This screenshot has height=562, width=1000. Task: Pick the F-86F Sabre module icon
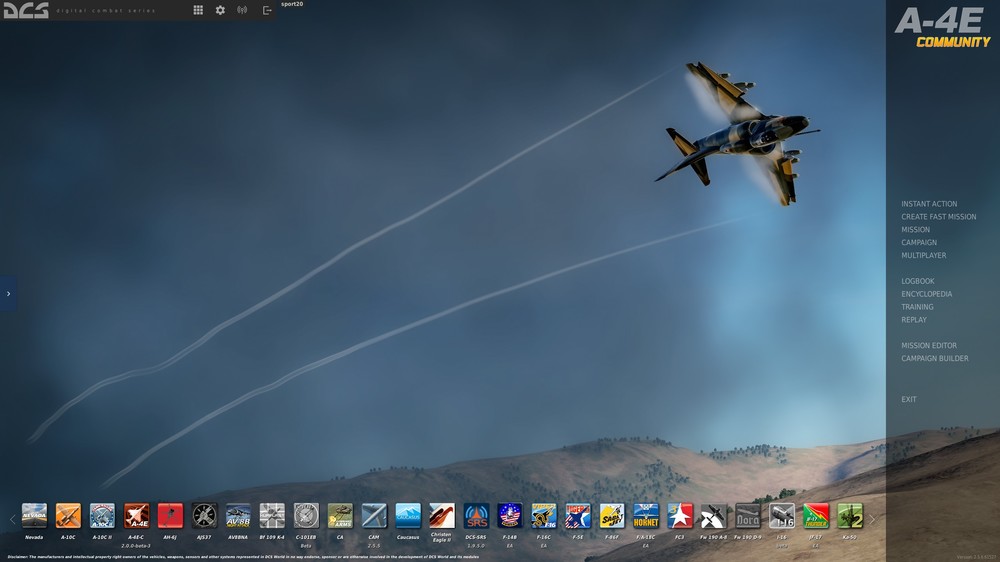pos(612,515)
